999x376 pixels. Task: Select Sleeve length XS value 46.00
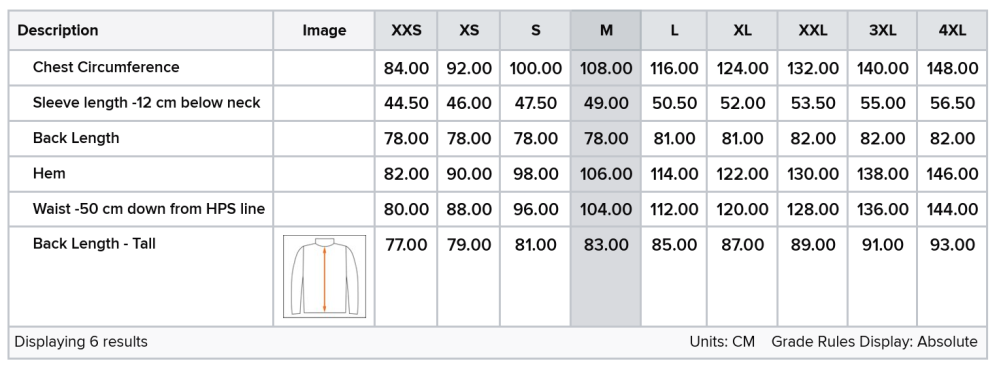pyautogui.click(x=469, y=103)
